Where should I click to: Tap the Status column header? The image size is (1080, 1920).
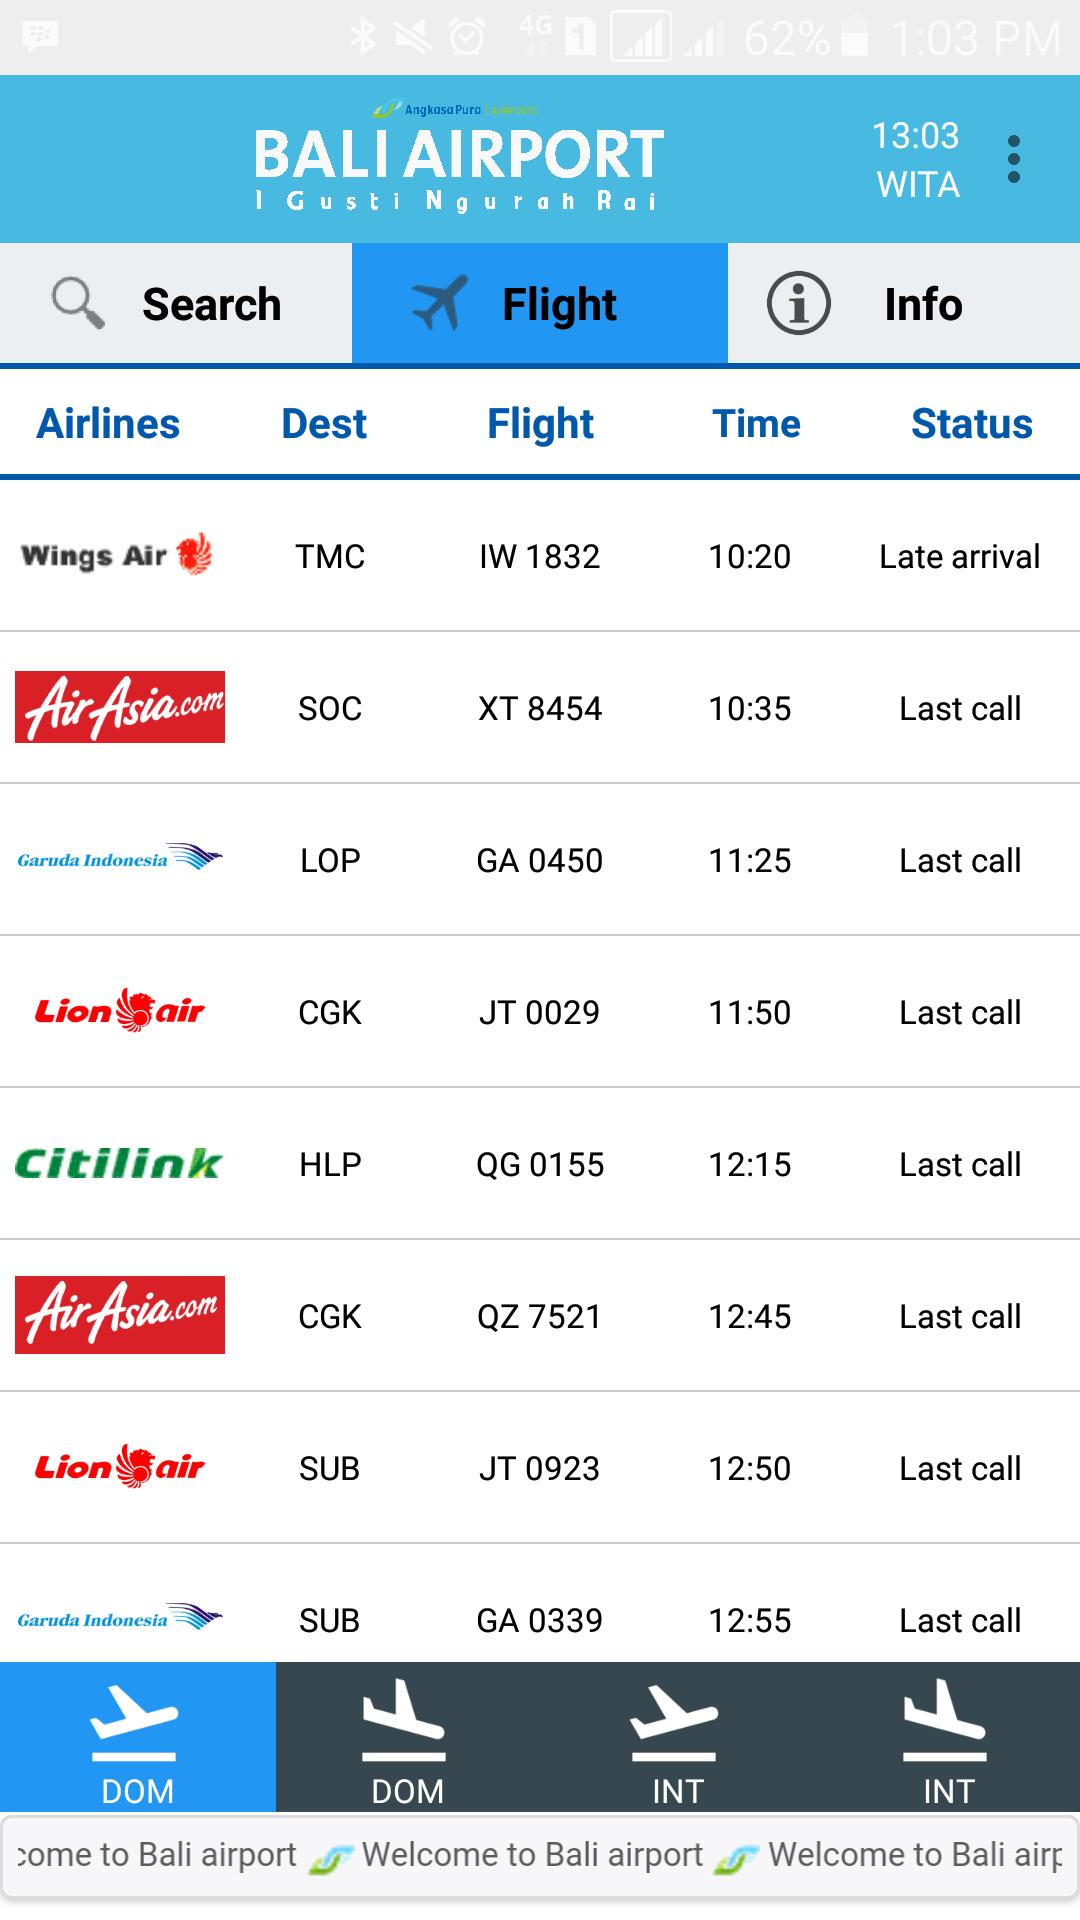tap(971, 424)
